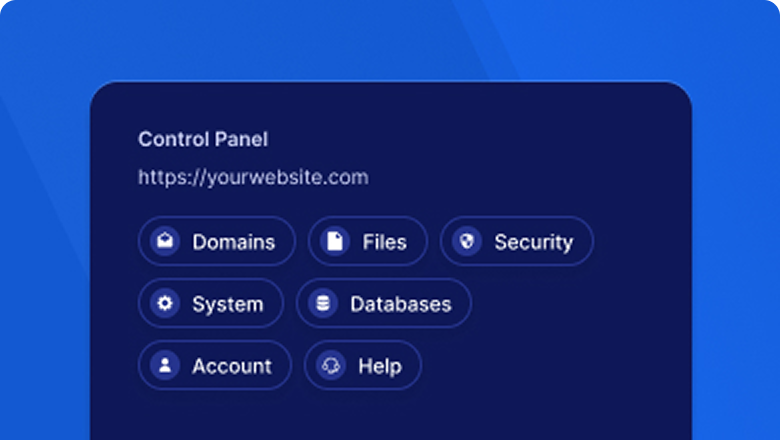The width and height of the screenshot is (780, 440).
Task: Visit the https://yourwebsite.com link
Action: click(x=253, y=178)
